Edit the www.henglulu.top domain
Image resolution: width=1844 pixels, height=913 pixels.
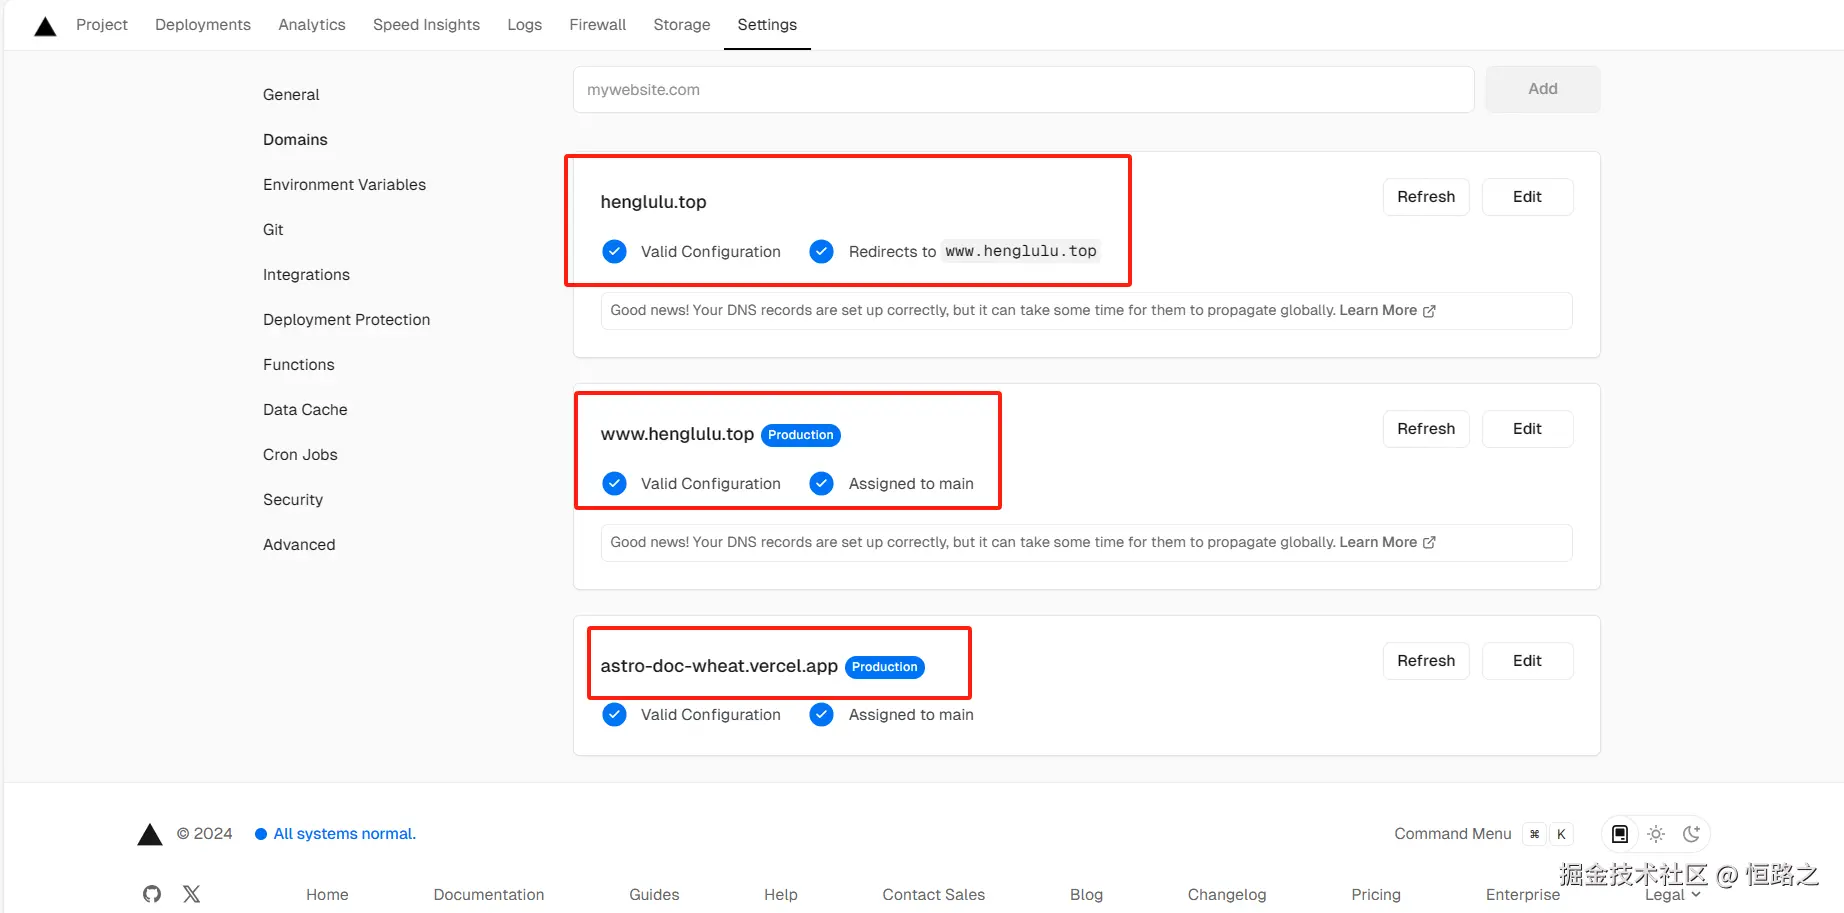pos(1527,429)
